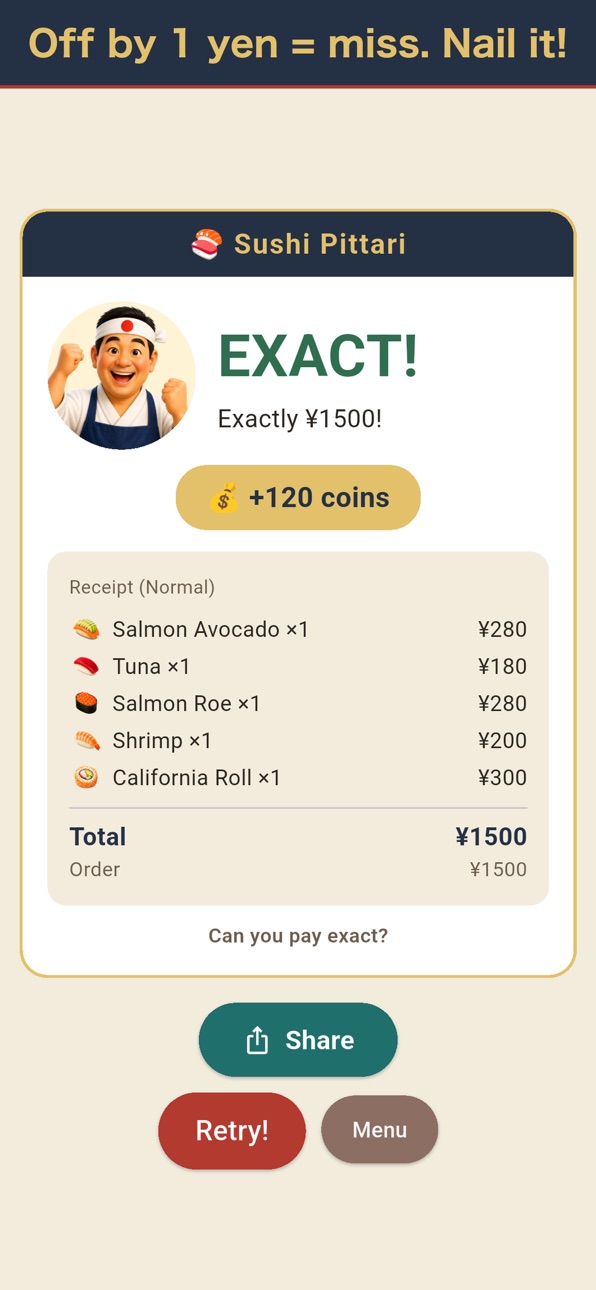Click the money bag coin icon
596x1290 pixels.
click(x=224, y=498)
